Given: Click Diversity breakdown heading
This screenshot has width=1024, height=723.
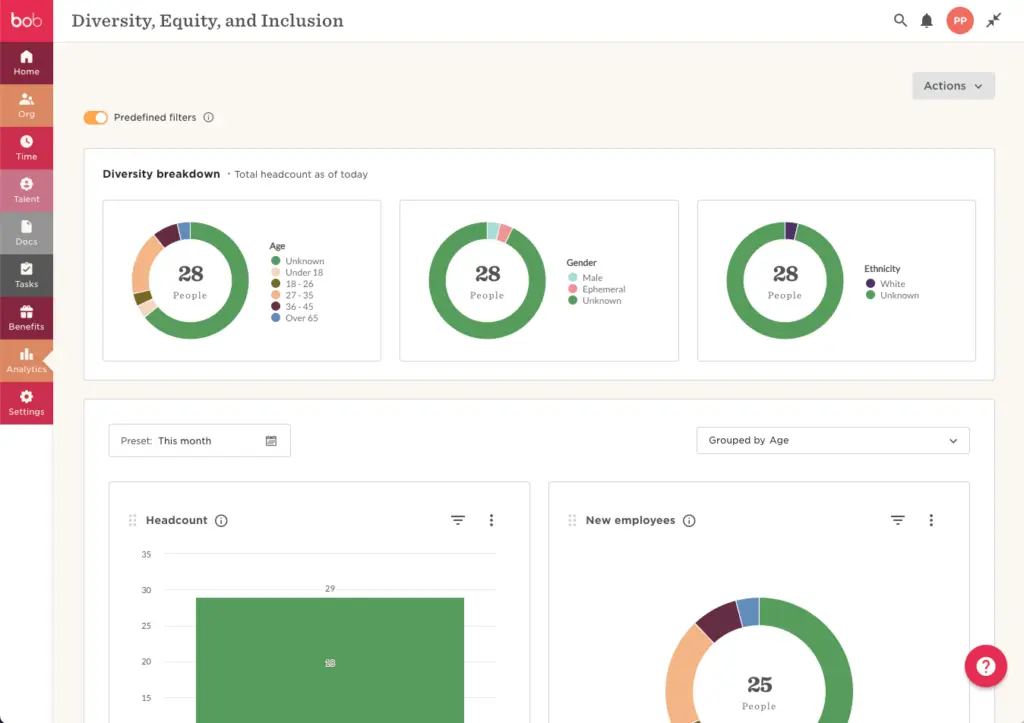Looking at the screenshot, I should [x=161, y=174].
